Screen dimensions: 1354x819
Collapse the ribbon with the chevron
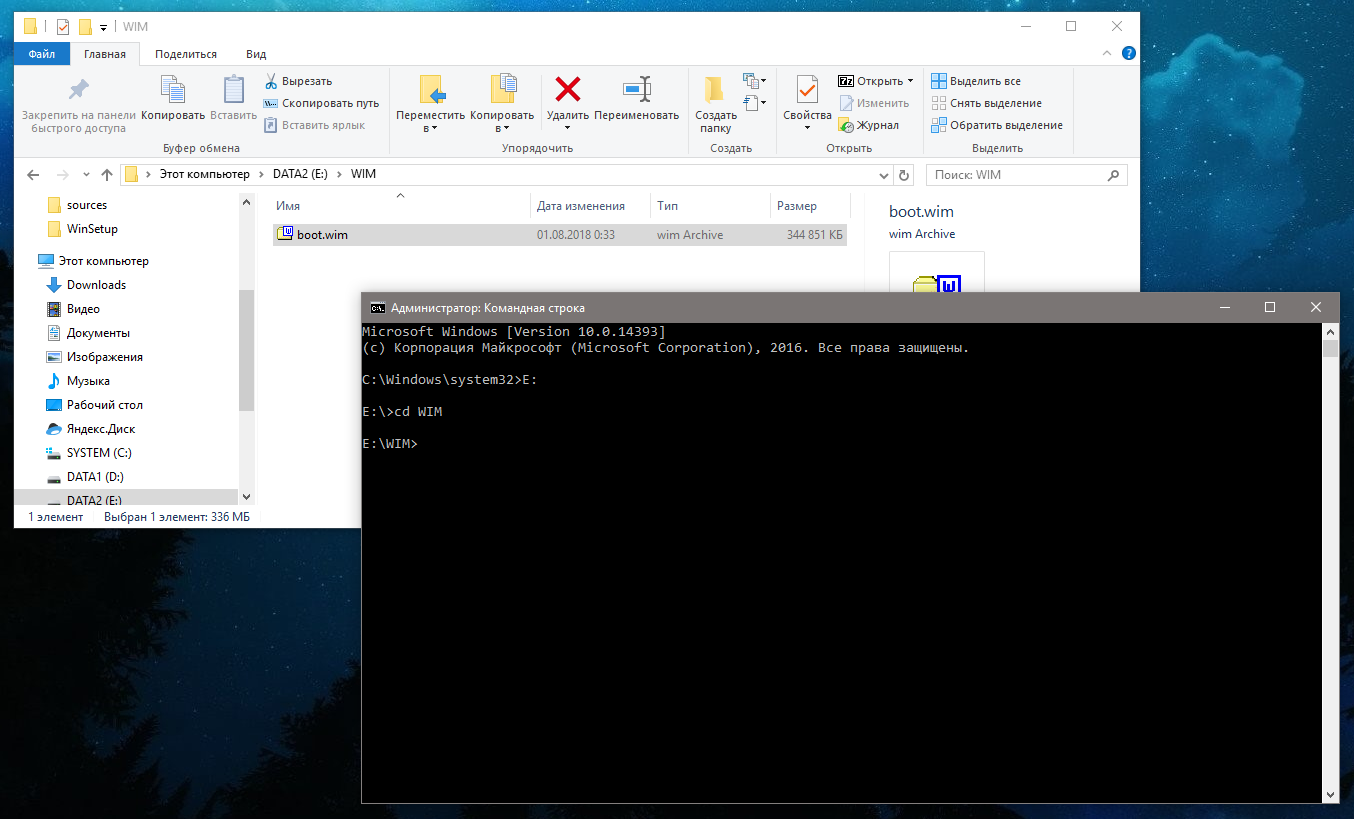click(x=1107, y=53)
